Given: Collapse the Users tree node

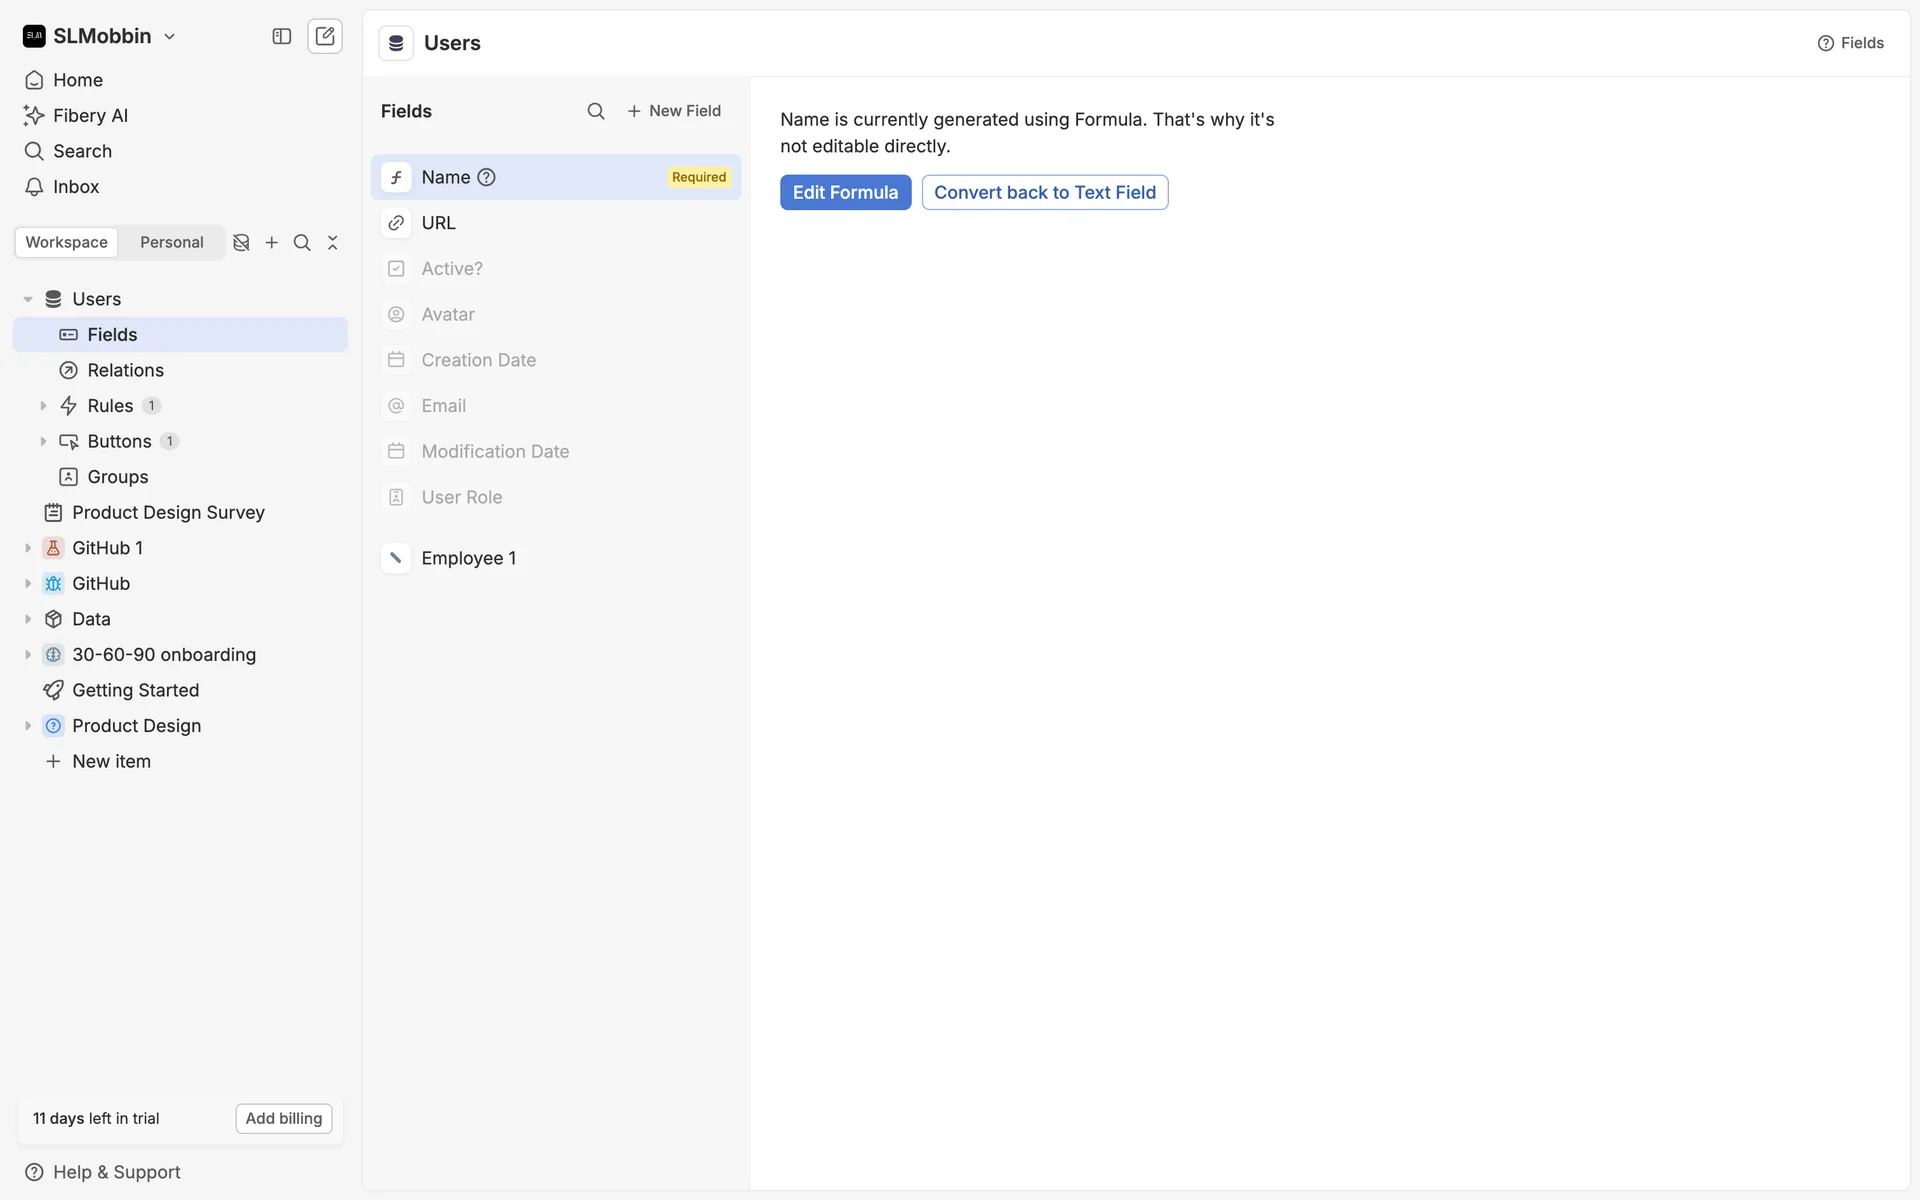Looking at the screenshot, I should (x=28, y=299).
